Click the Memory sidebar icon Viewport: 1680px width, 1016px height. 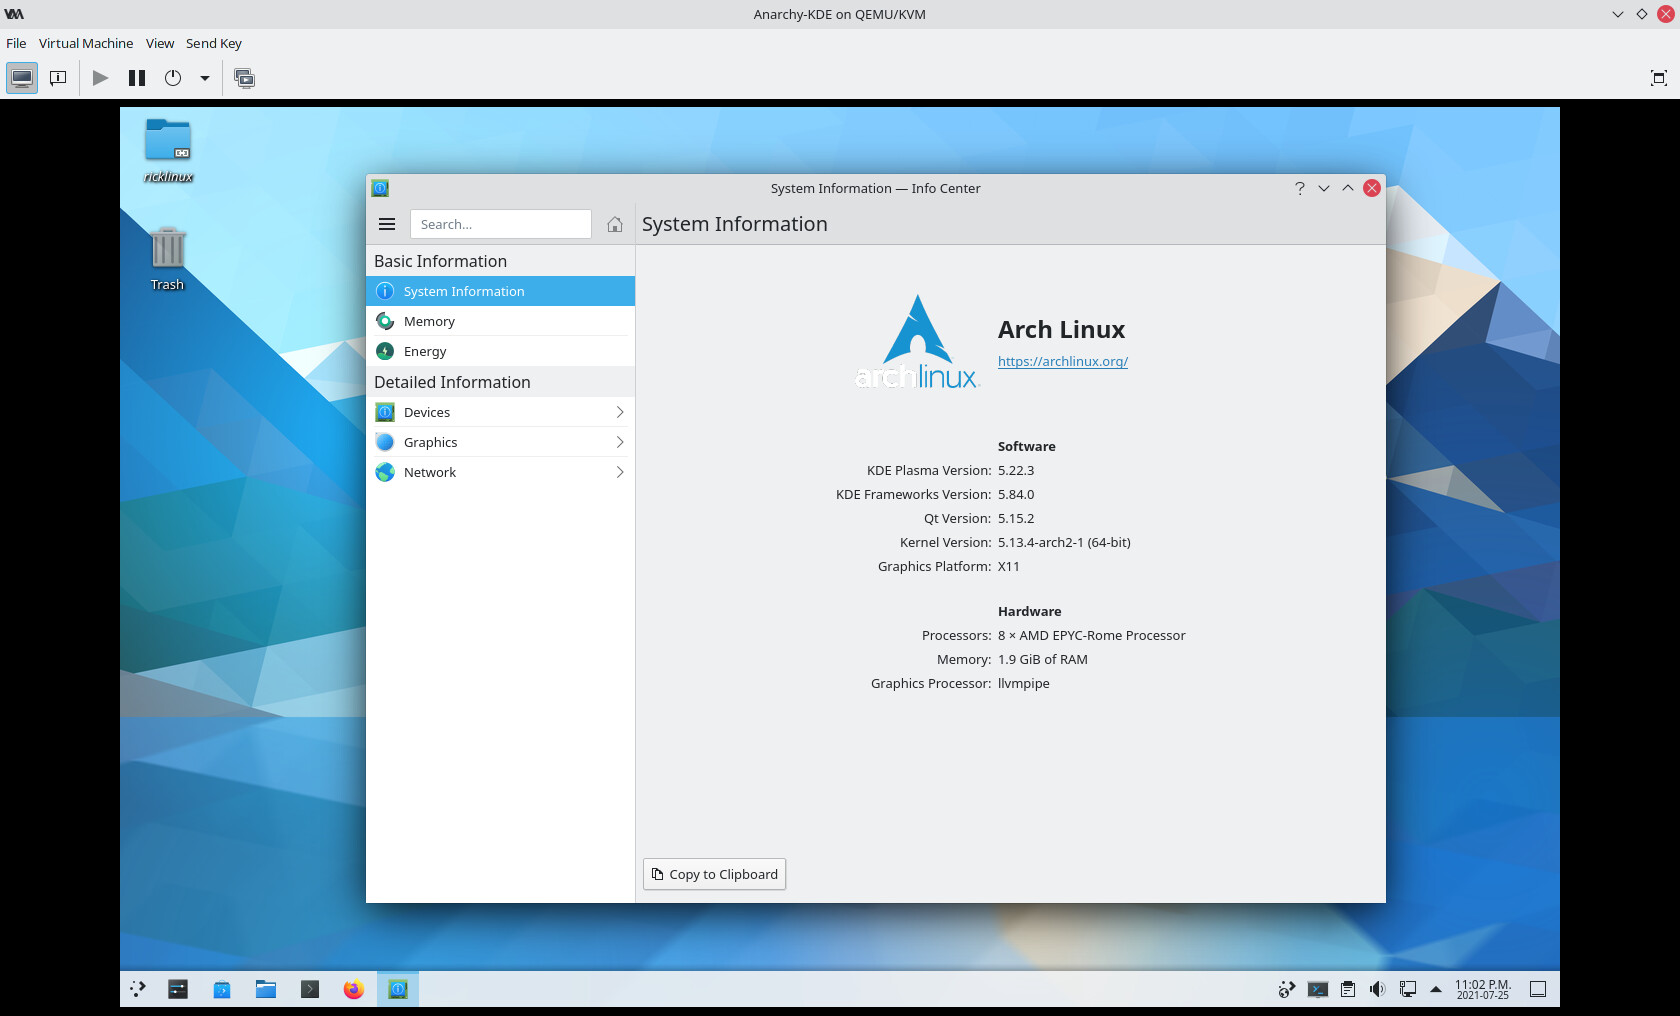[x=385, y=321]
